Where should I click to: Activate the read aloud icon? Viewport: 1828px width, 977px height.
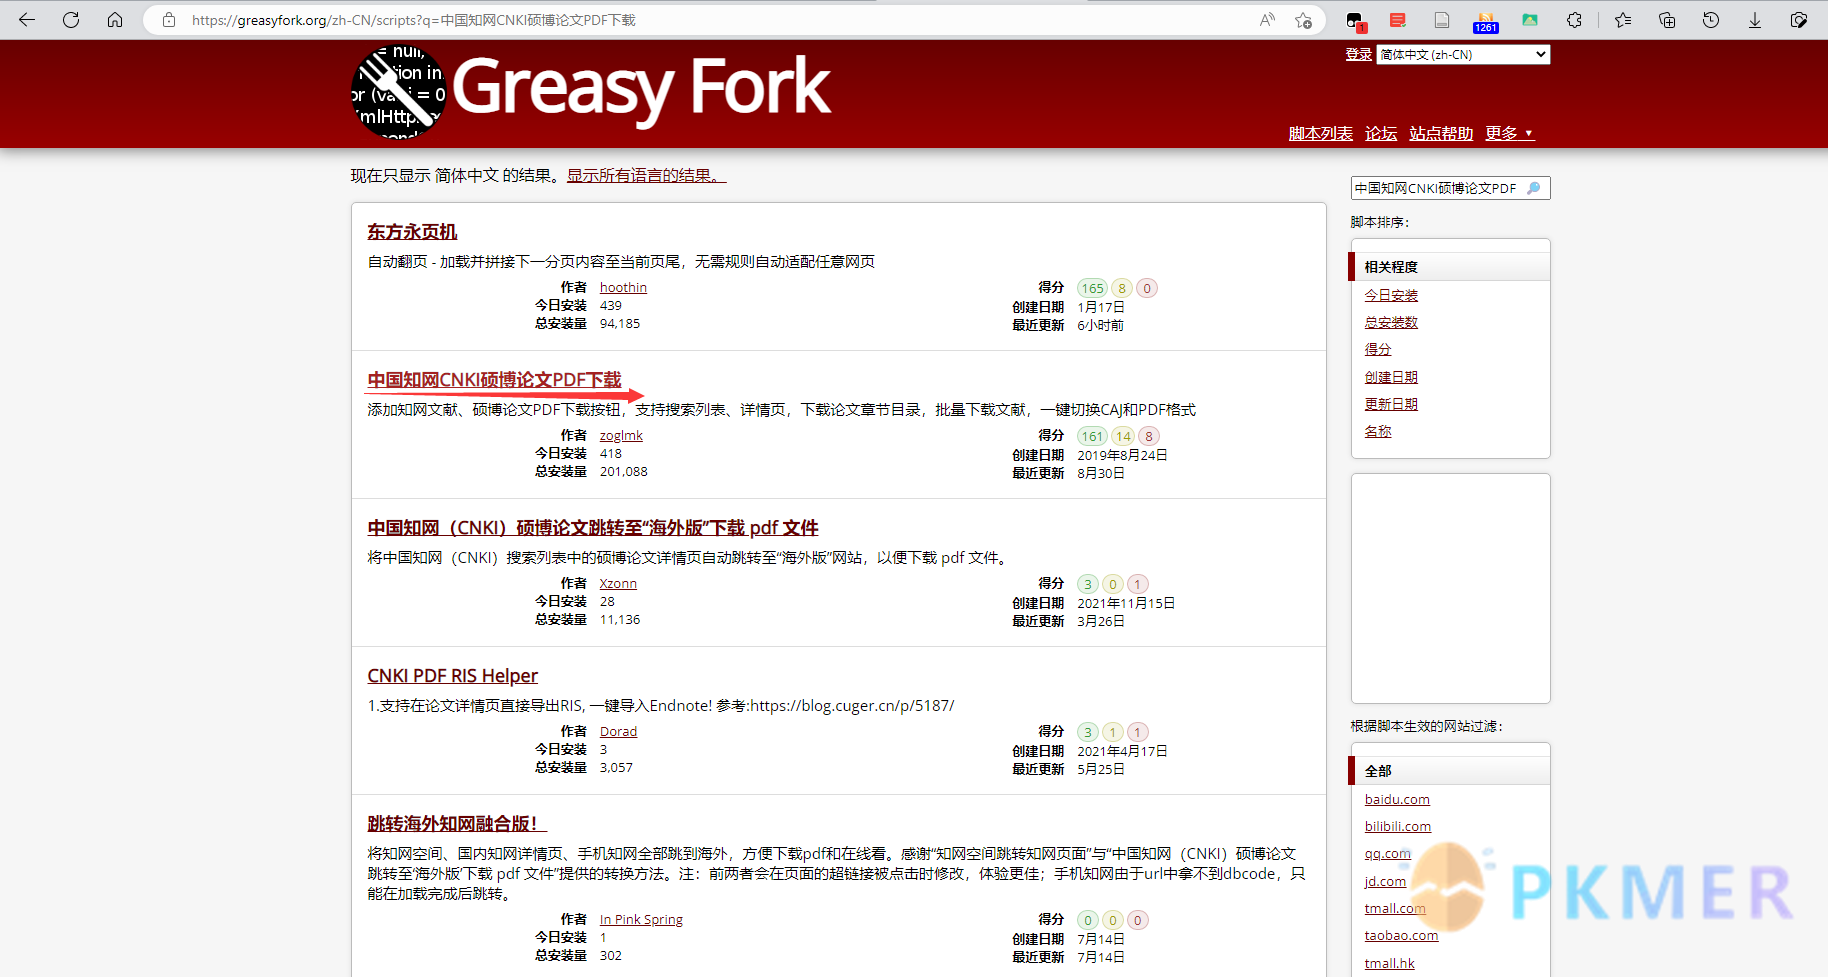[1267, 20]
